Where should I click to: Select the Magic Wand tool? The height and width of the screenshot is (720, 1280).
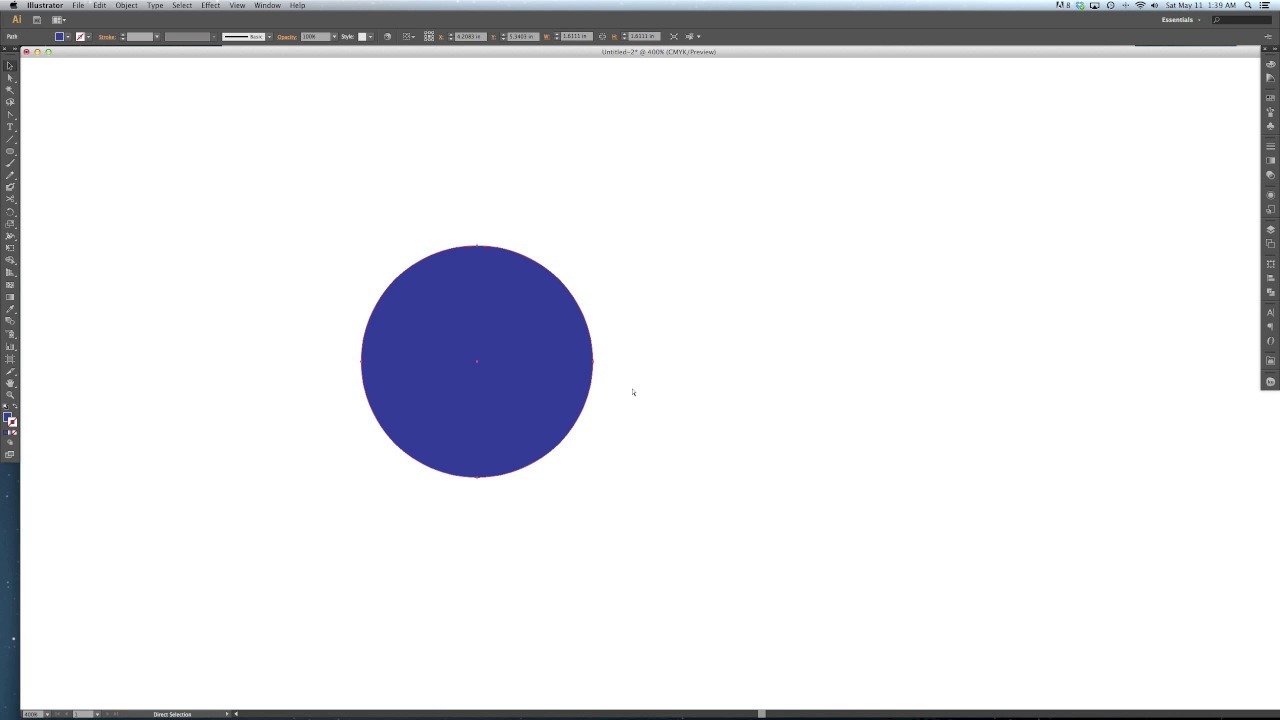tap(10, 89)
